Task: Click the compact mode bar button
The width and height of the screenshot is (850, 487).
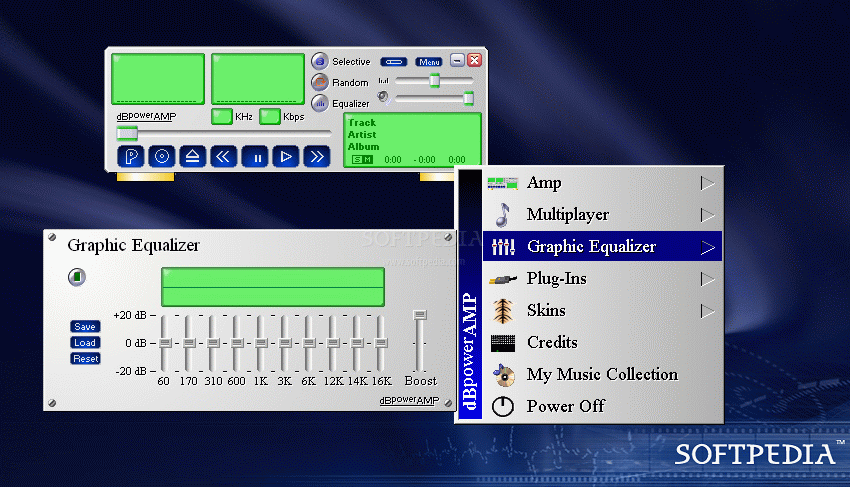Action: click(394, 62)
